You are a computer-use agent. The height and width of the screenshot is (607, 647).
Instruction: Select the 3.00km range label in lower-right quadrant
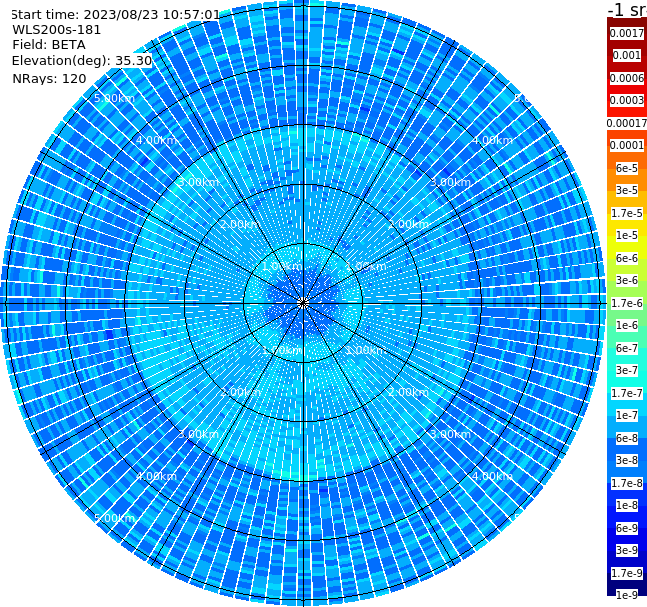pyautogui.click(x=451, y=434)
